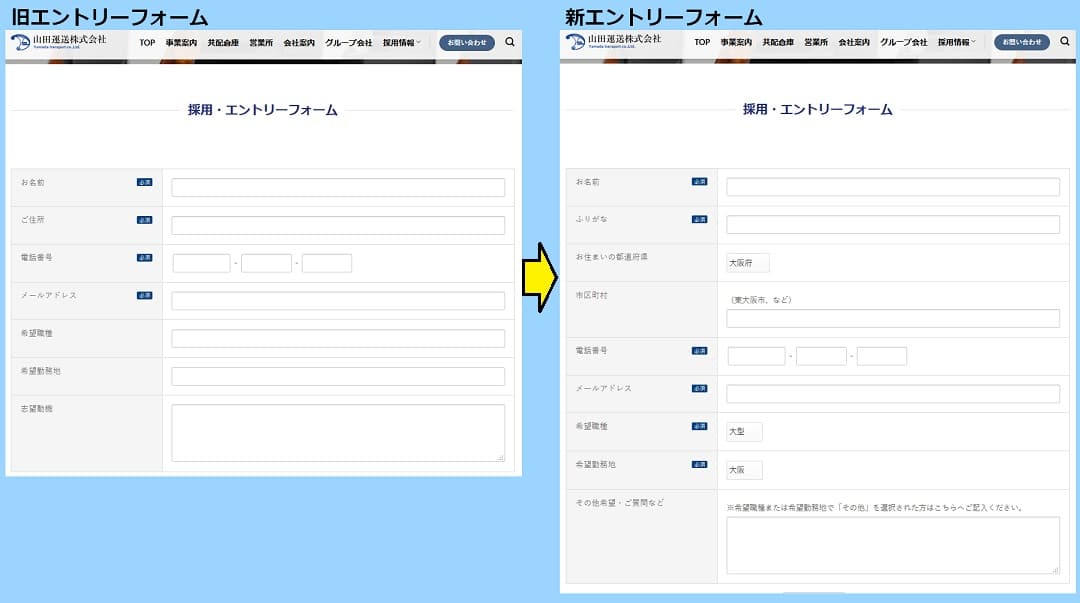Open the 希望職種 dropdown showing 大型

pos(744,432)
